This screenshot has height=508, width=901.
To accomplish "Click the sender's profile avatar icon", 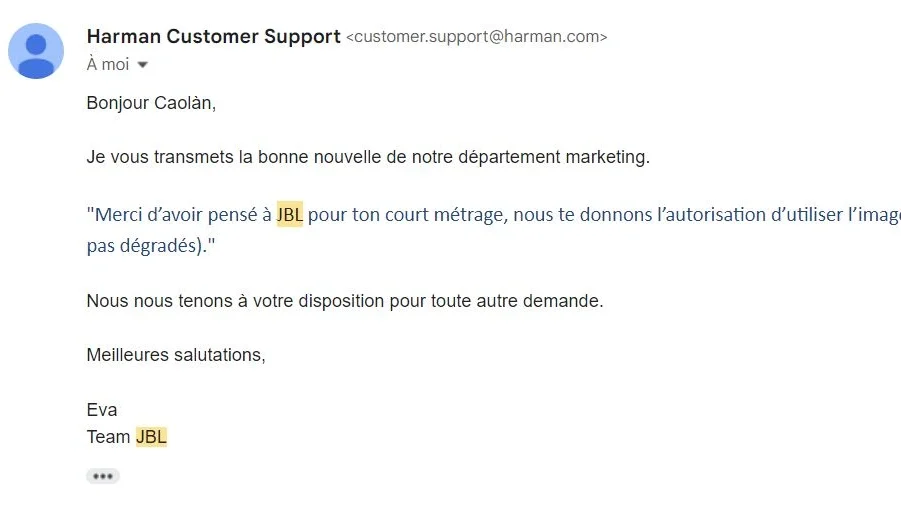I will pos(36,51).
